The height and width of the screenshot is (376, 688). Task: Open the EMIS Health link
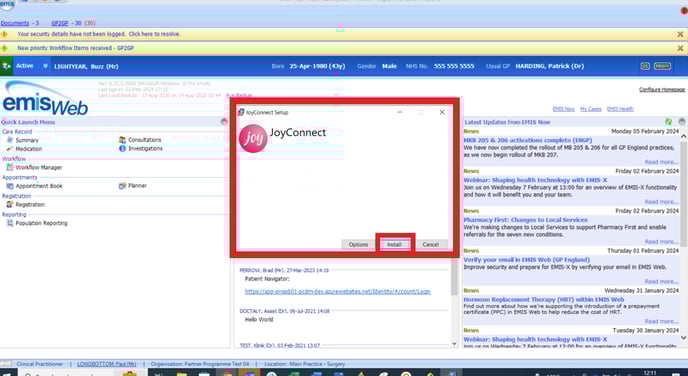point(620,109)
